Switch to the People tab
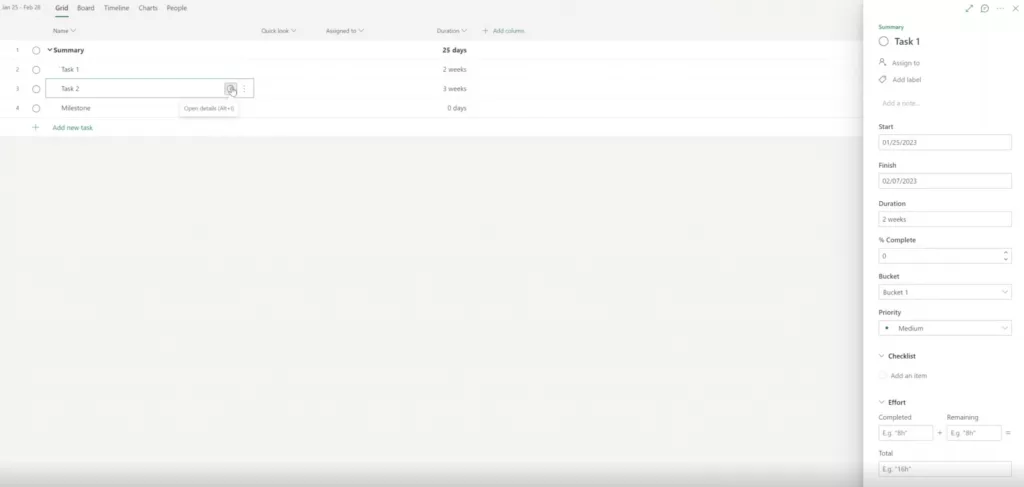This screenshot has width=1024, height=487. coord(176,8)
